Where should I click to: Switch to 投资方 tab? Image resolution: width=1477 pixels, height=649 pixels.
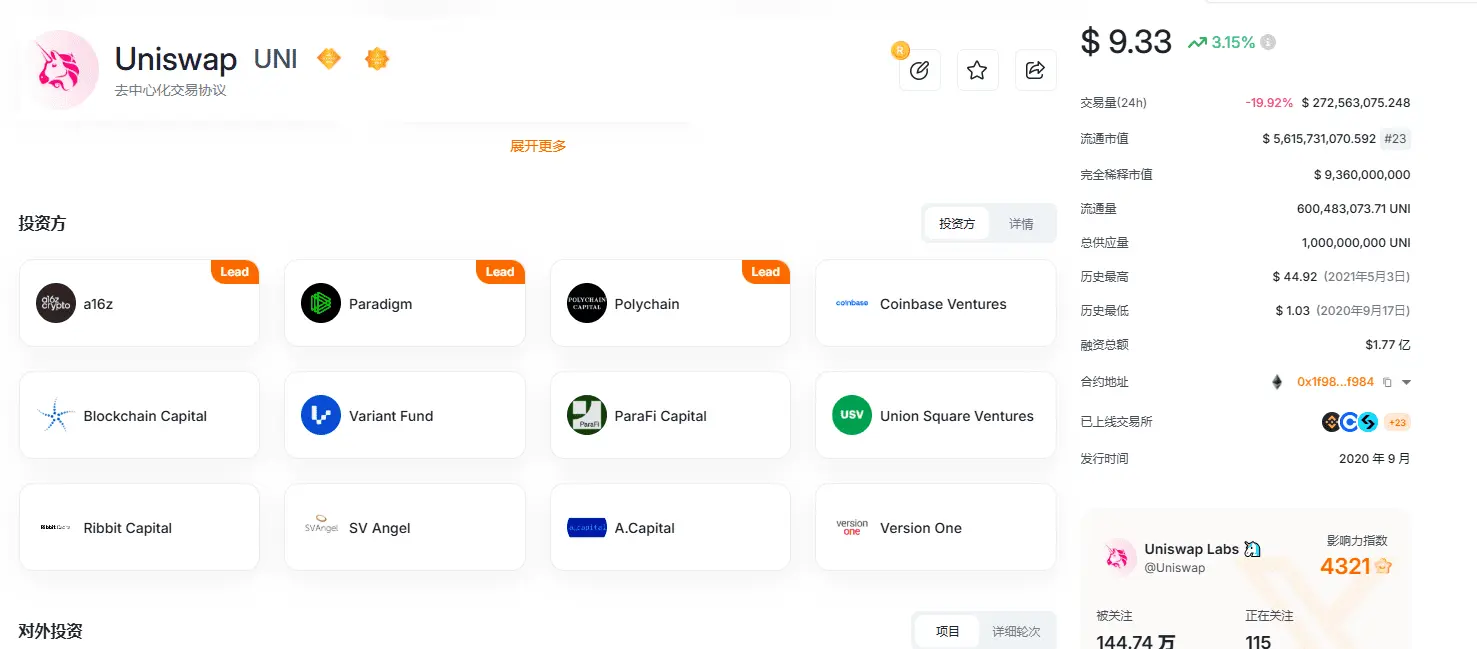pos(957,224)
